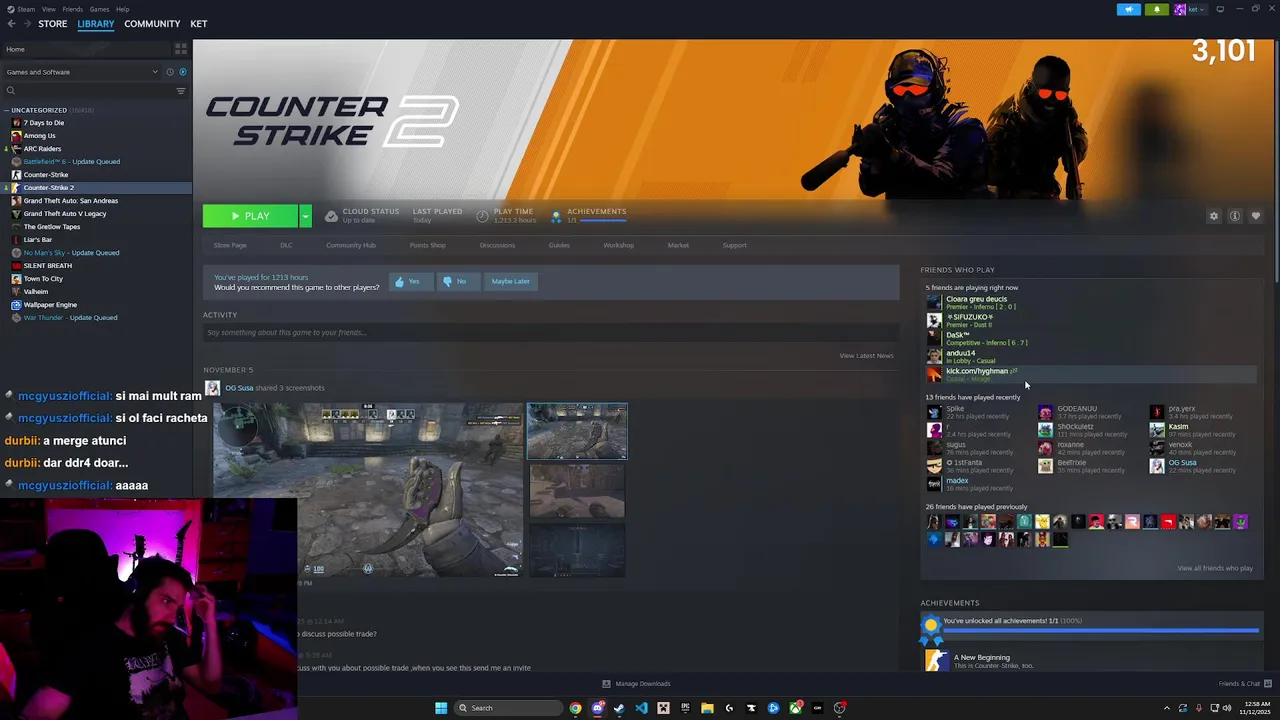Open the large OG Susa screenshot
This screenshot has width=1280, height=720.
point(368,491)
